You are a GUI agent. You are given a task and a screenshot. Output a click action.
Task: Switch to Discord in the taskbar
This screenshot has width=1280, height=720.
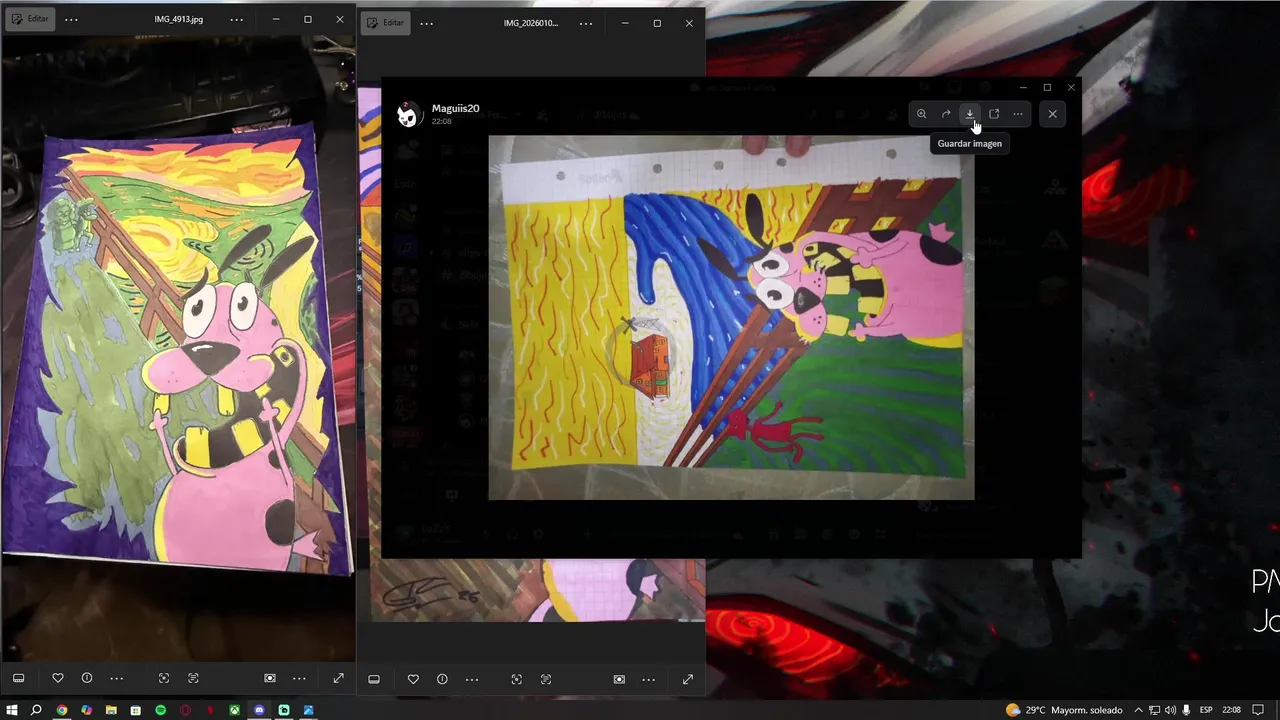pyautogui.click(x=259, y=710)
